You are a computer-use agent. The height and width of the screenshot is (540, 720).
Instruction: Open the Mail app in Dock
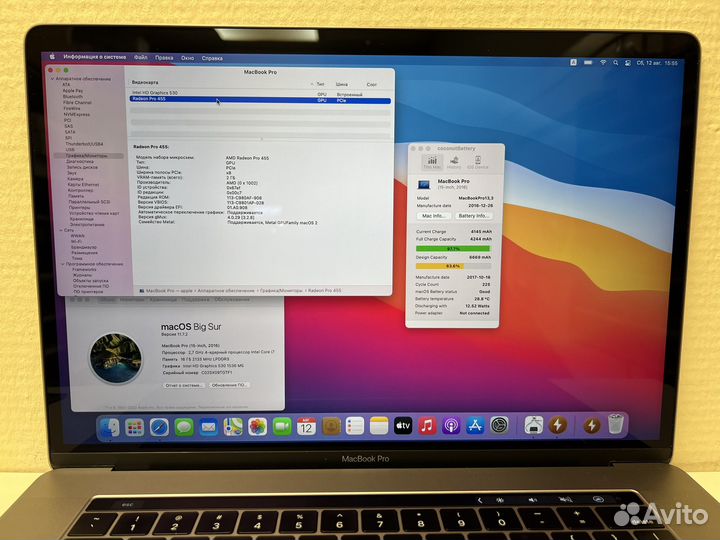pos(208,427)
